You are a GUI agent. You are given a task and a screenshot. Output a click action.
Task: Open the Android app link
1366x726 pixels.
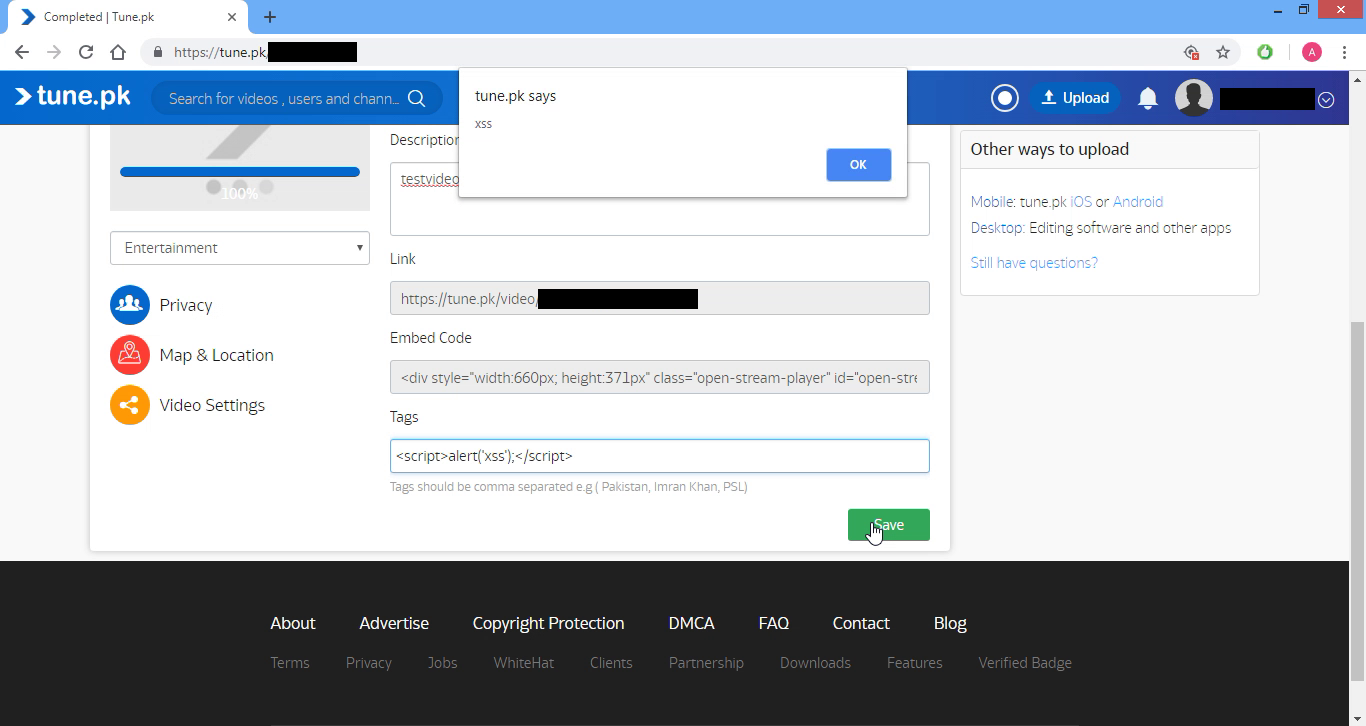coord(1138,201)
